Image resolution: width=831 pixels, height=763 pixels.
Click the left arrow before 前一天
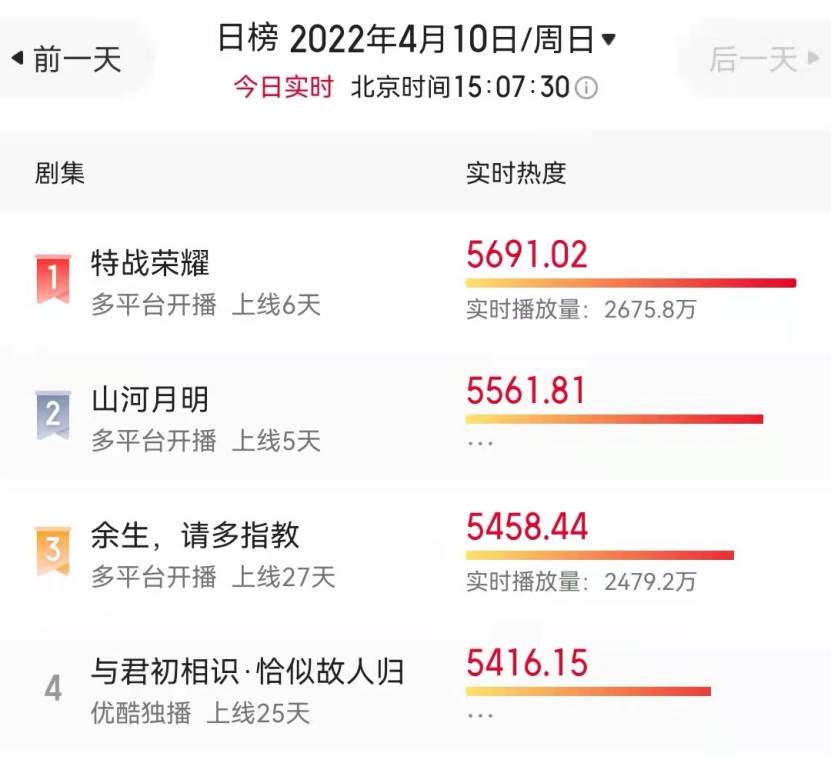(17, 58)
